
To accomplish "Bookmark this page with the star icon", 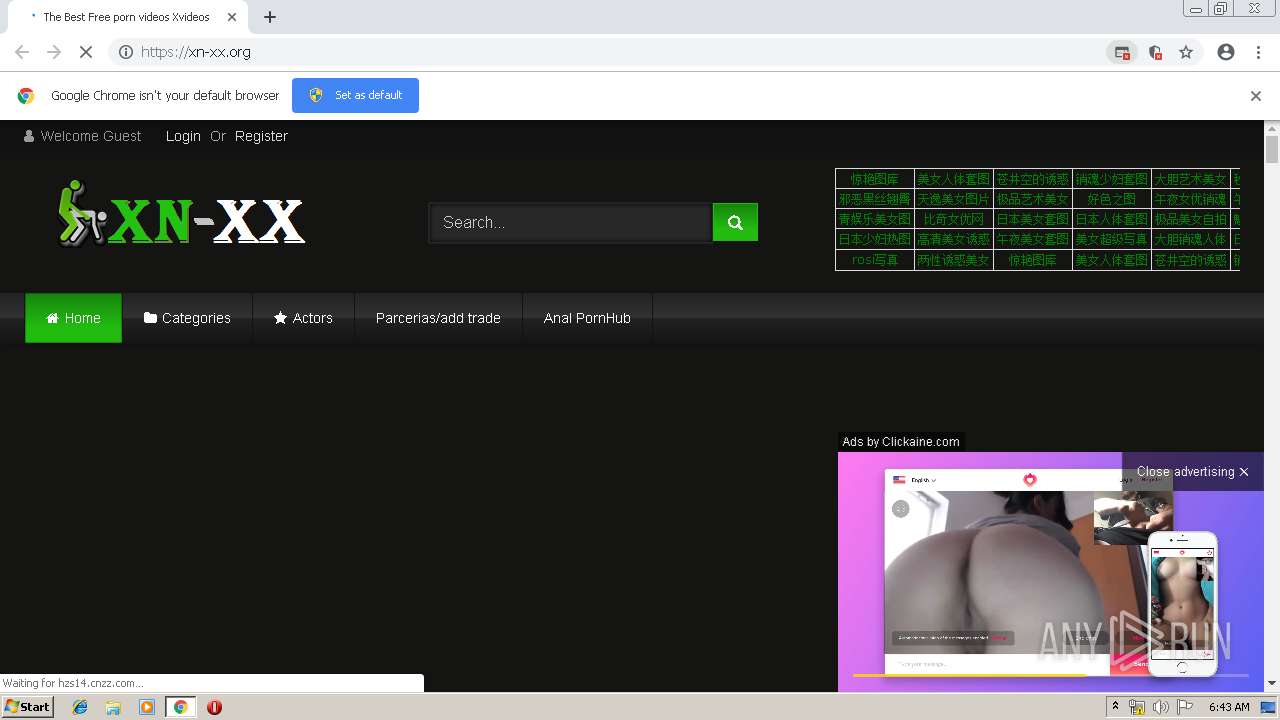I will [1186, 52].
